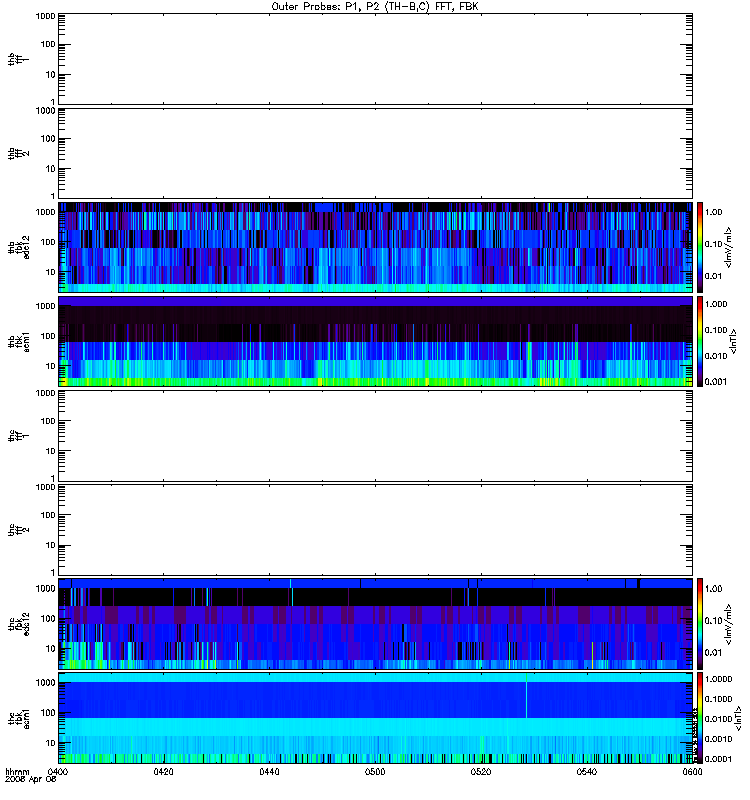
Task: Click the '2008 Apr 08' date label
Action: (x=30, y=779)
